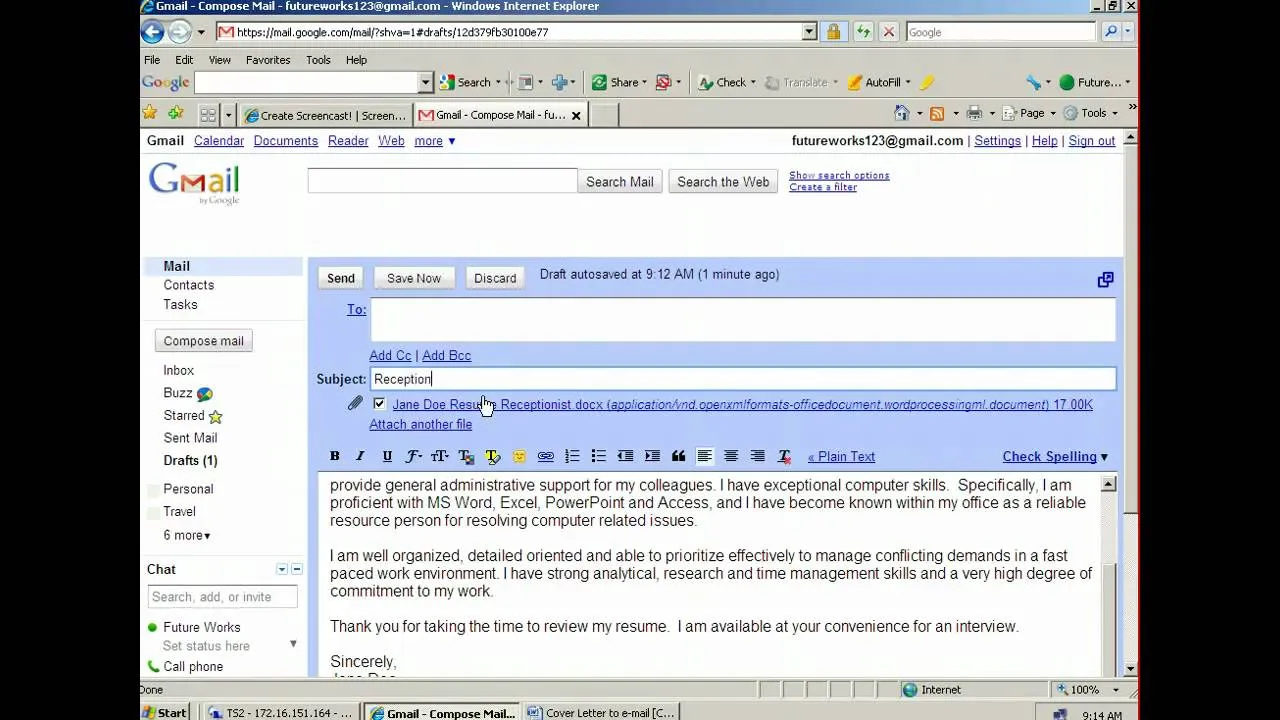Click the attachment paperclip icon
This screenshot has height=720, width=1280.
coord(355,403)
